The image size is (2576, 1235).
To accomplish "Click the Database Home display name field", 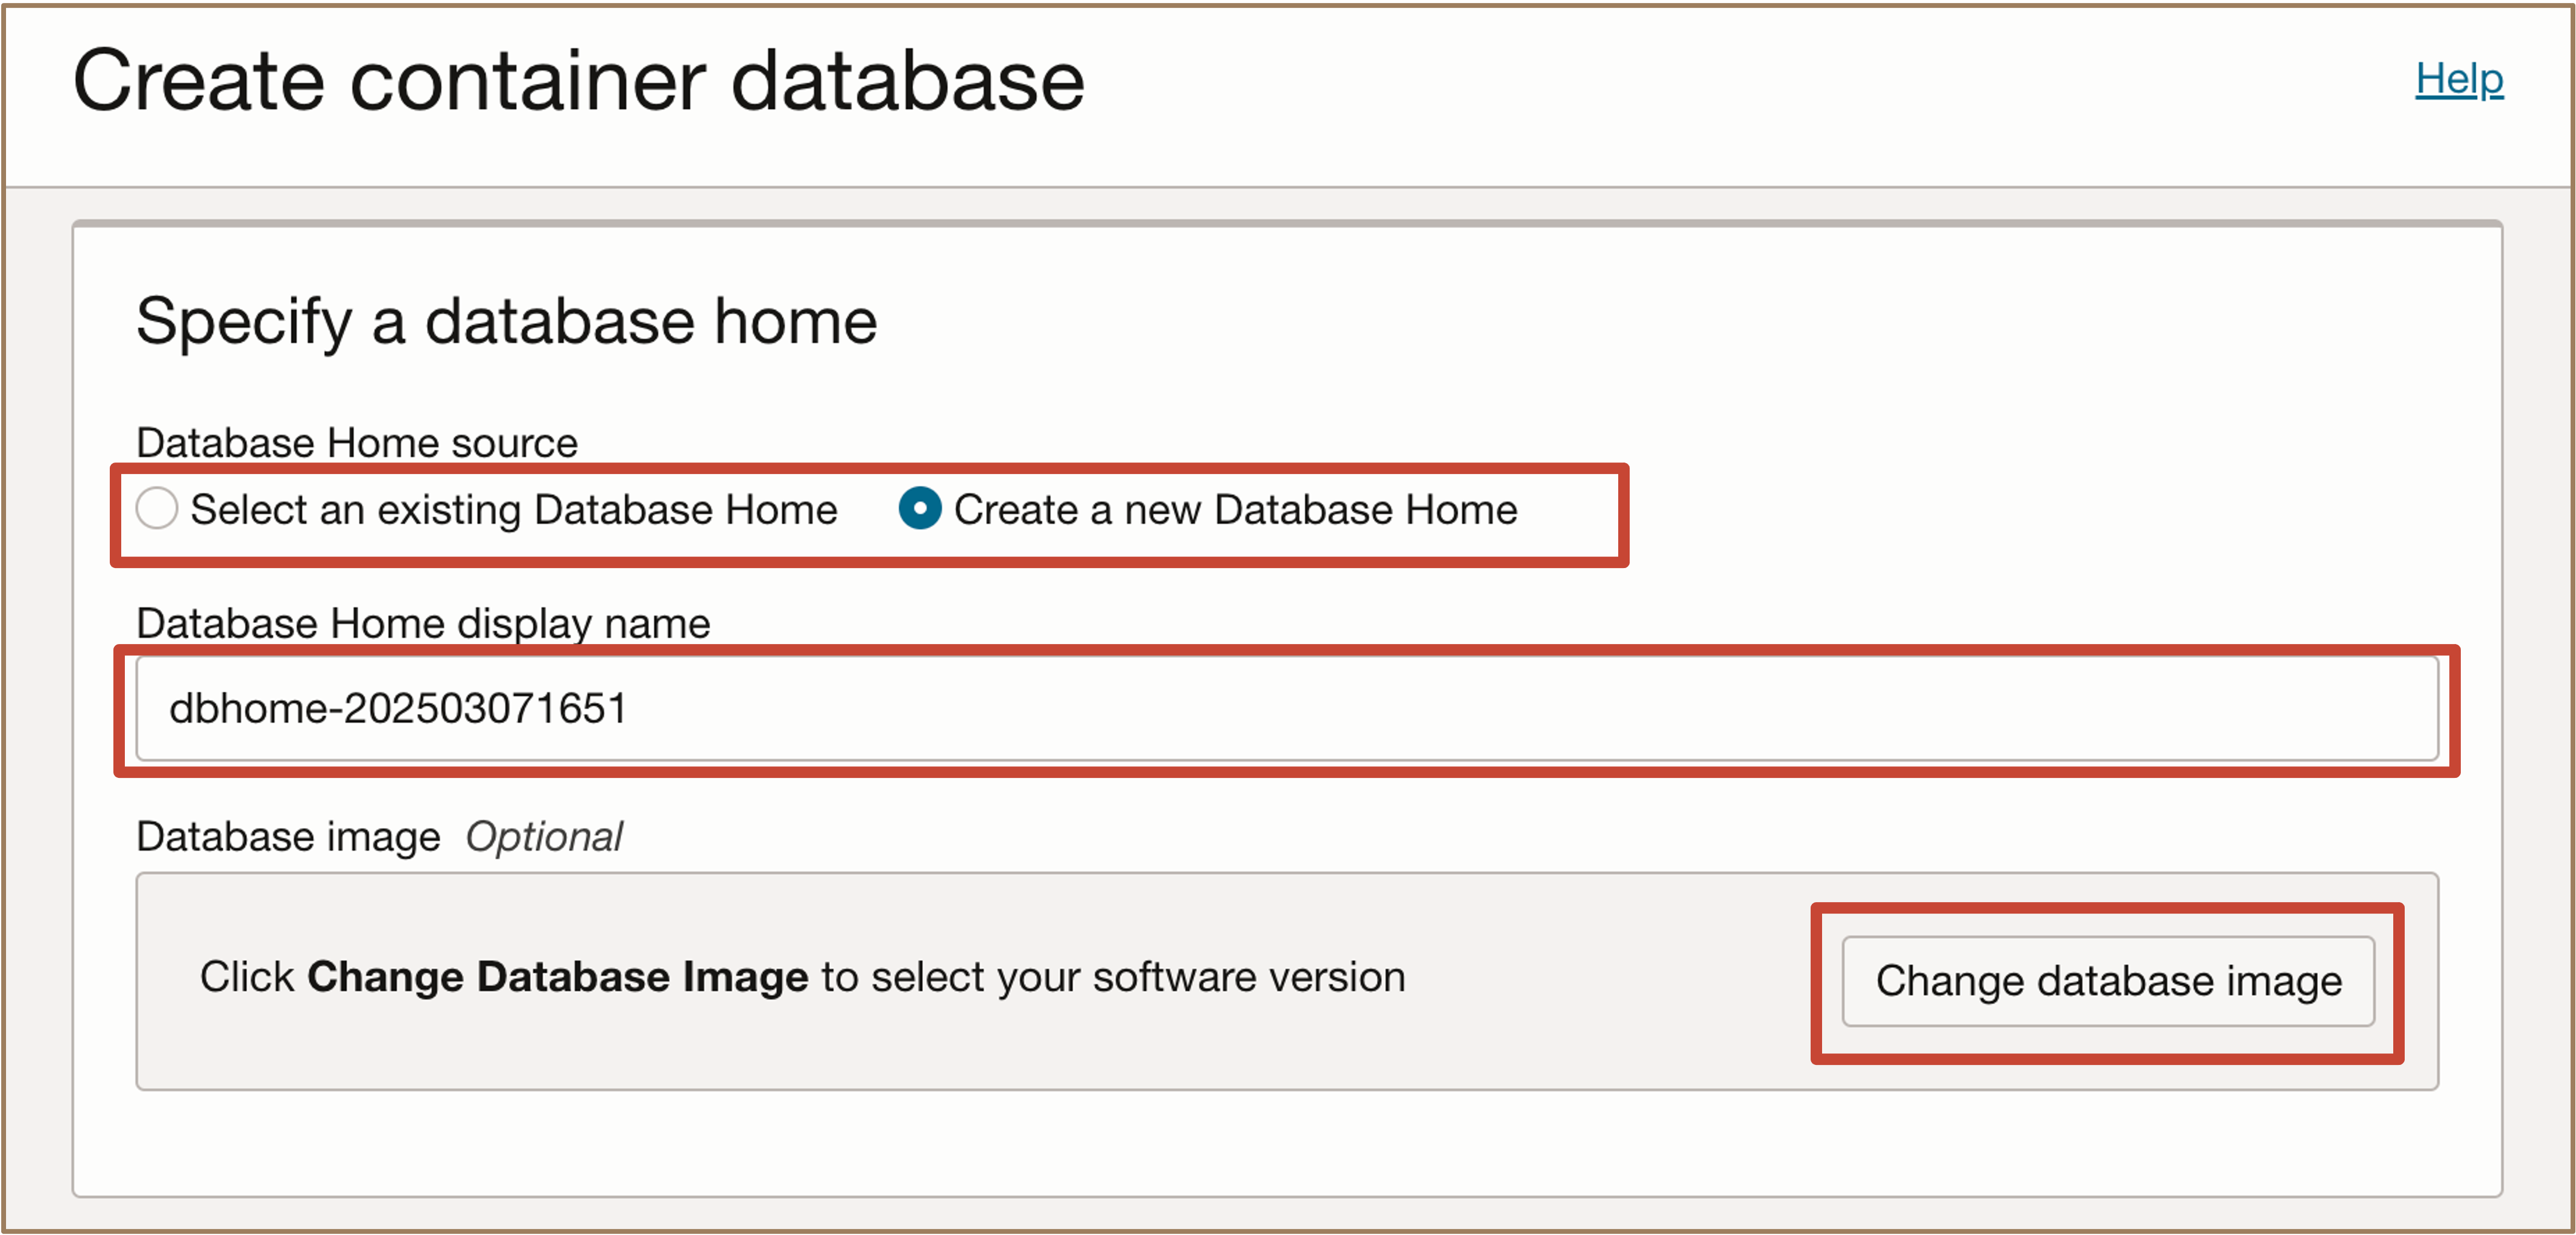I will pyautogui.click(x=1286, y=708).
